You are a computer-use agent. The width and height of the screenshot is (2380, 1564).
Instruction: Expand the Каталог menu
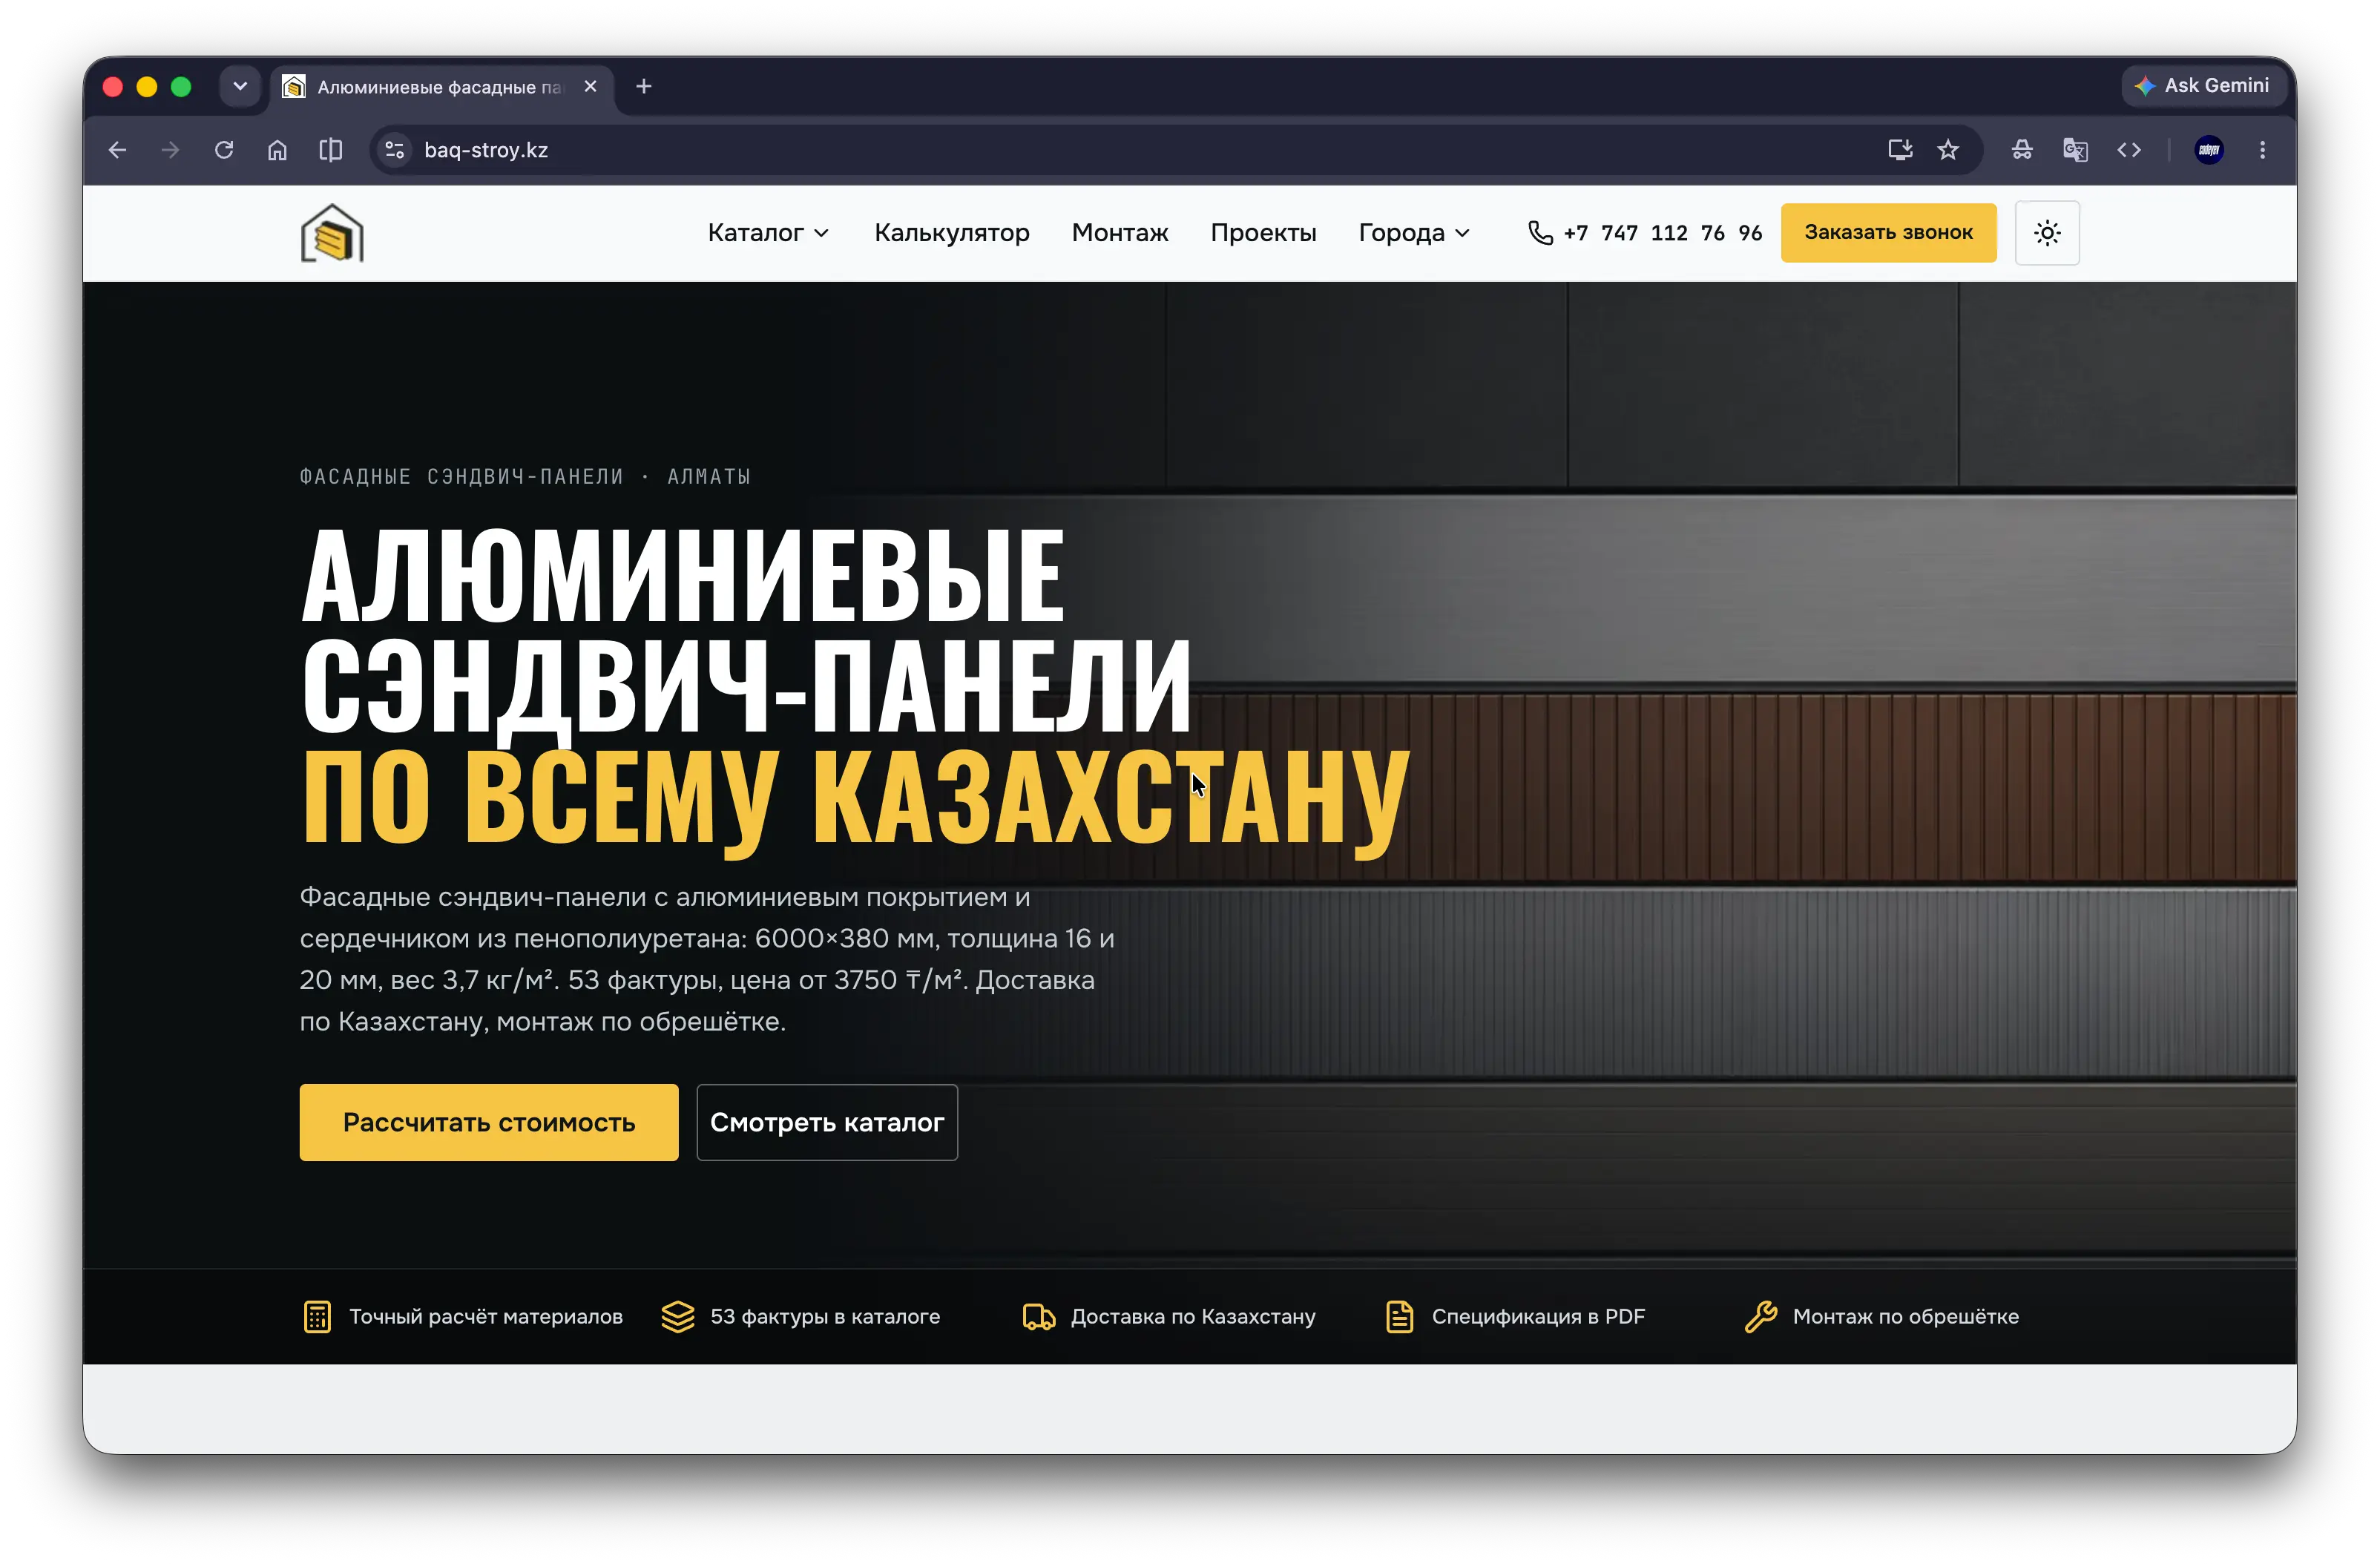point(768,233)
